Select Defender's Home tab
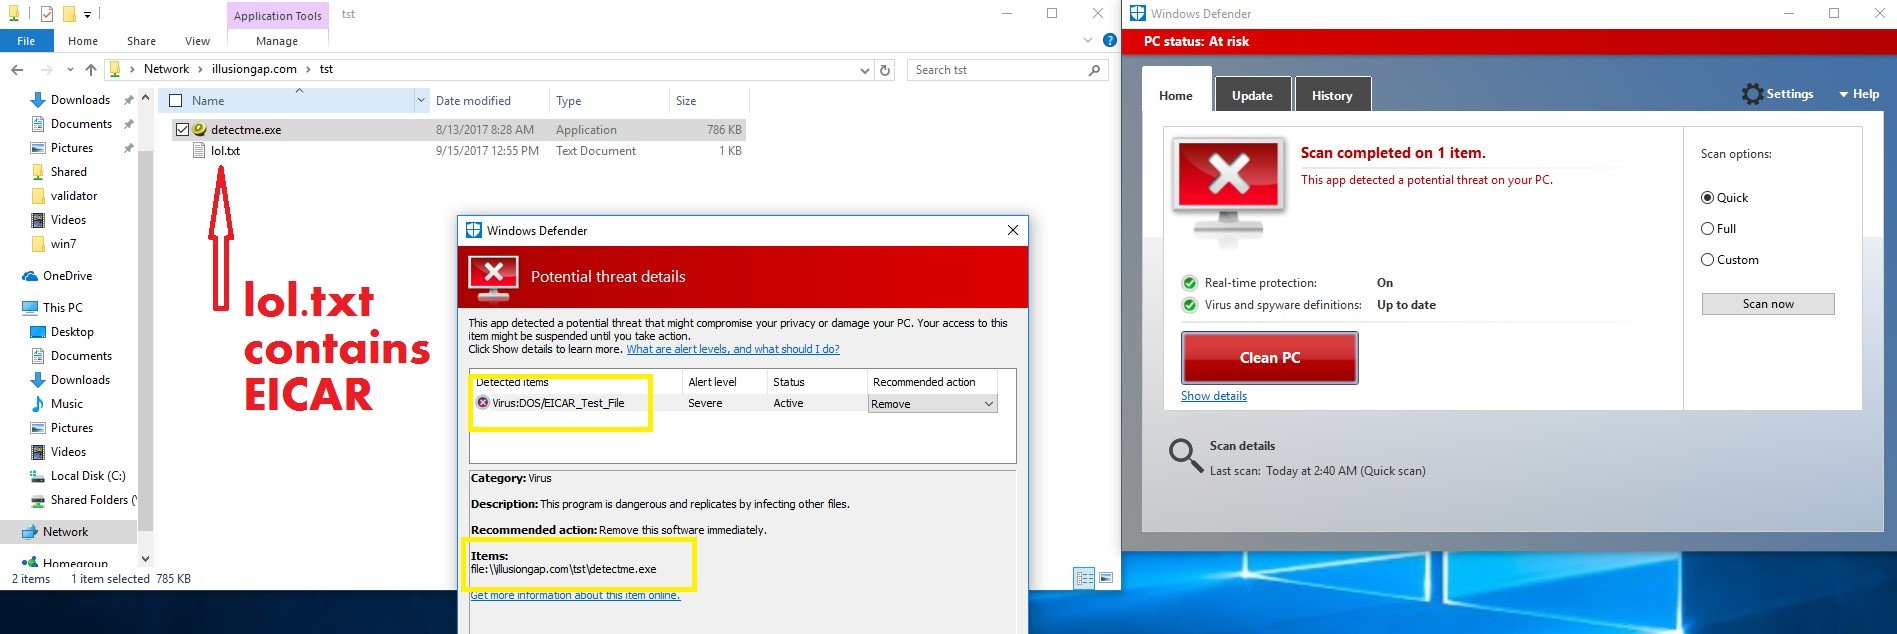Screen dimensions: 1897x634 1176,95
